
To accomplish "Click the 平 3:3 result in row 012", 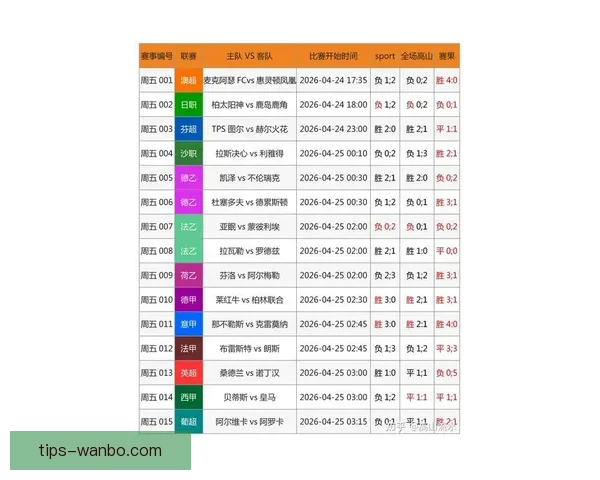I will click(x=447, y=349).
